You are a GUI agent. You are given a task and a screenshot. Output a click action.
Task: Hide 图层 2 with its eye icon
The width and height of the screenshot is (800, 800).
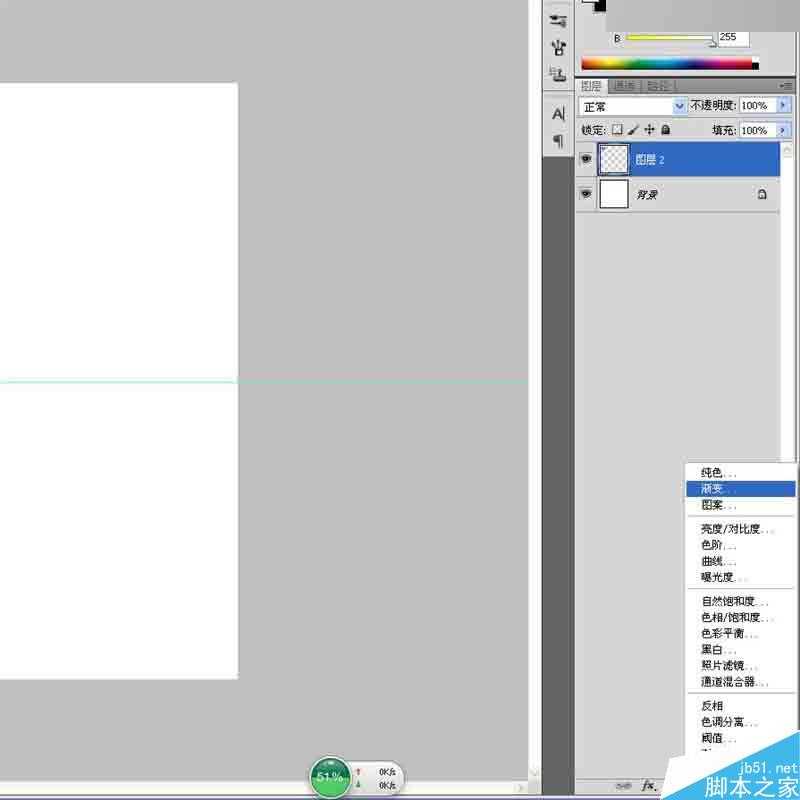tap(586, 158)
